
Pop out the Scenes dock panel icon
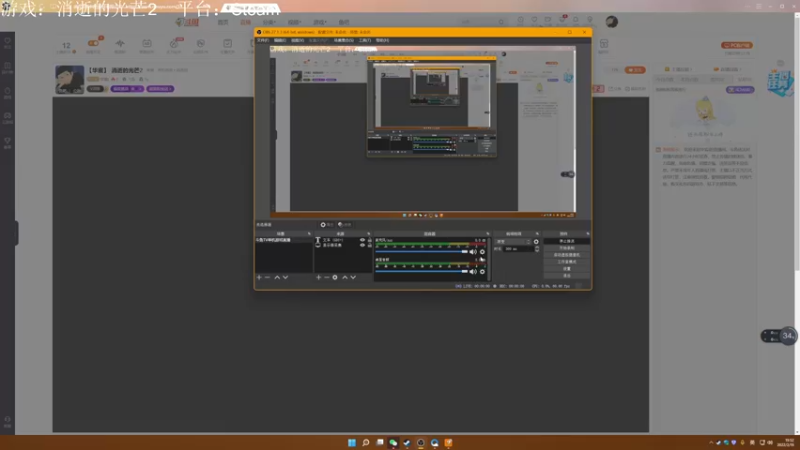(309, 234)
